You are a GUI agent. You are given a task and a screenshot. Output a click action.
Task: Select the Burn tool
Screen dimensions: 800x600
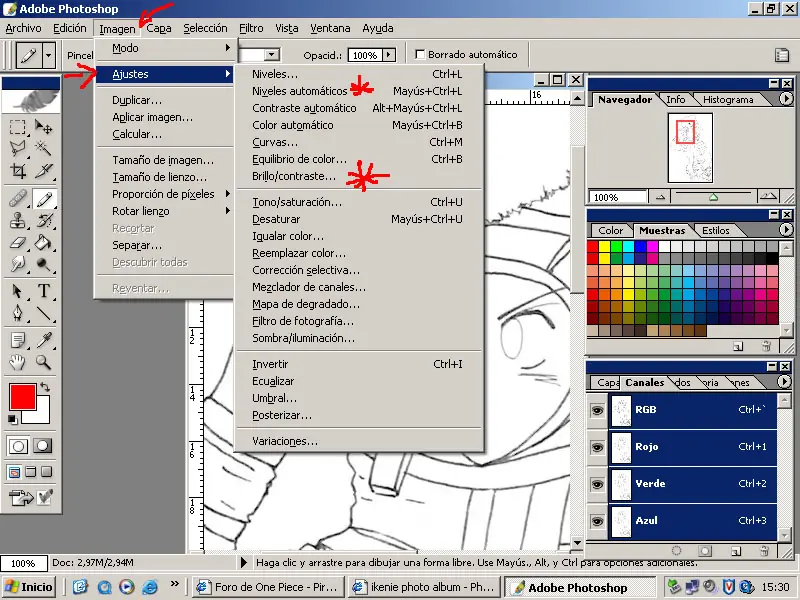(x=44, y=264)
